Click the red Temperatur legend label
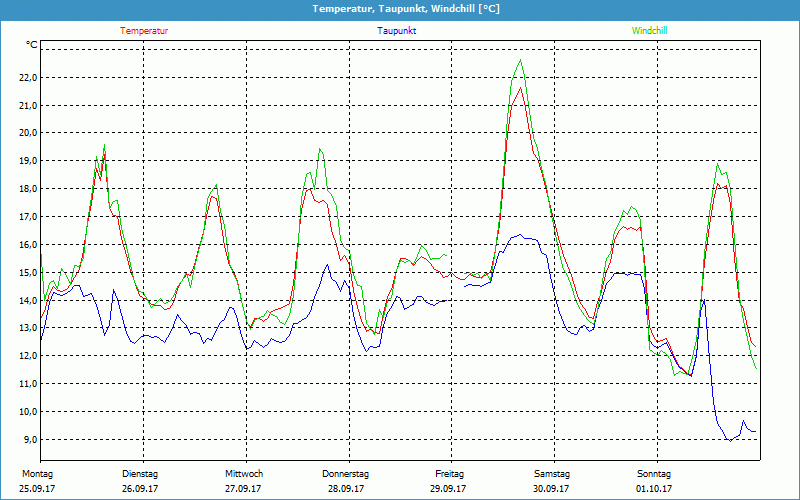 click(x=144, y=31)
